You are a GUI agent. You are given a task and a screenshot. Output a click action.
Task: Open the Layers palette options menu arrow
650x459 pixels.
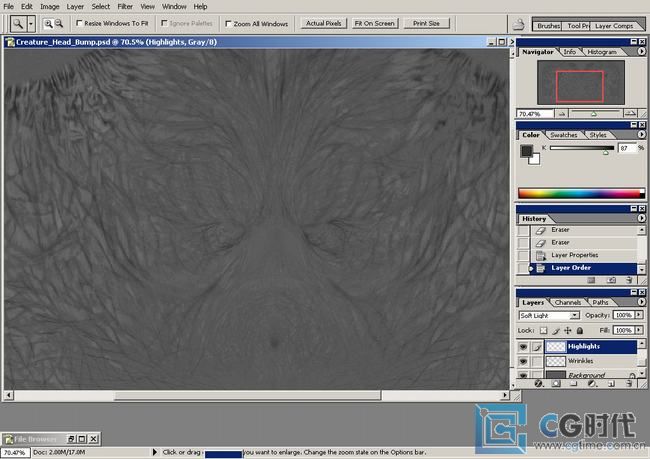point(641,302)
